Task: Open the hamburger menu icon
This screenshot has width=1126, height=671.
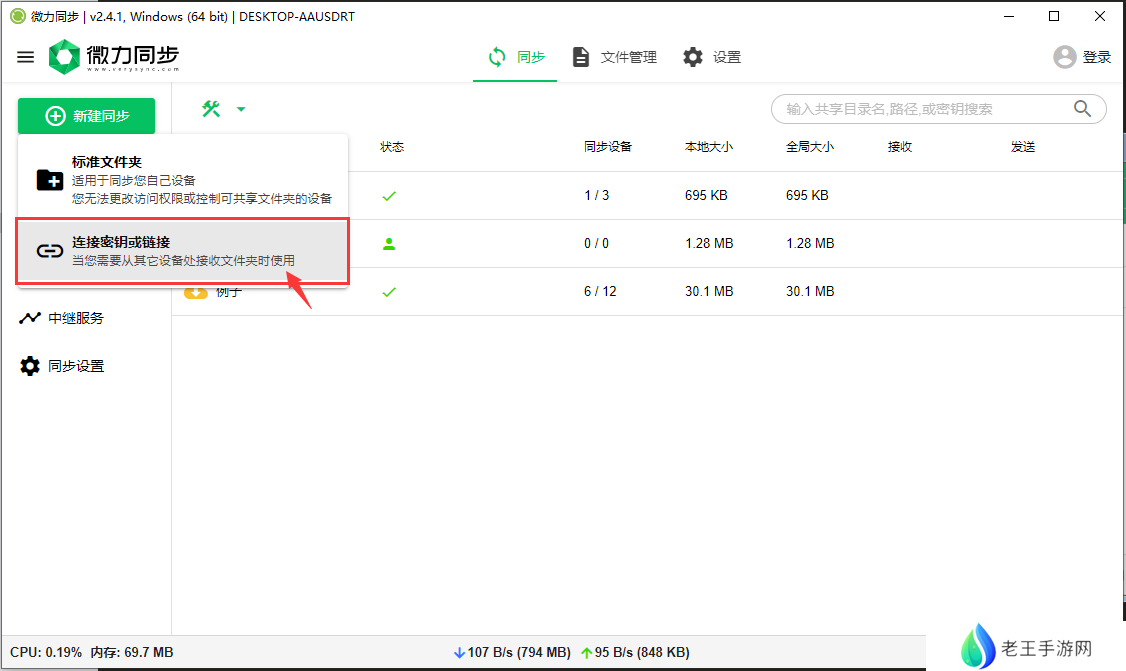Action: [25, 57]
